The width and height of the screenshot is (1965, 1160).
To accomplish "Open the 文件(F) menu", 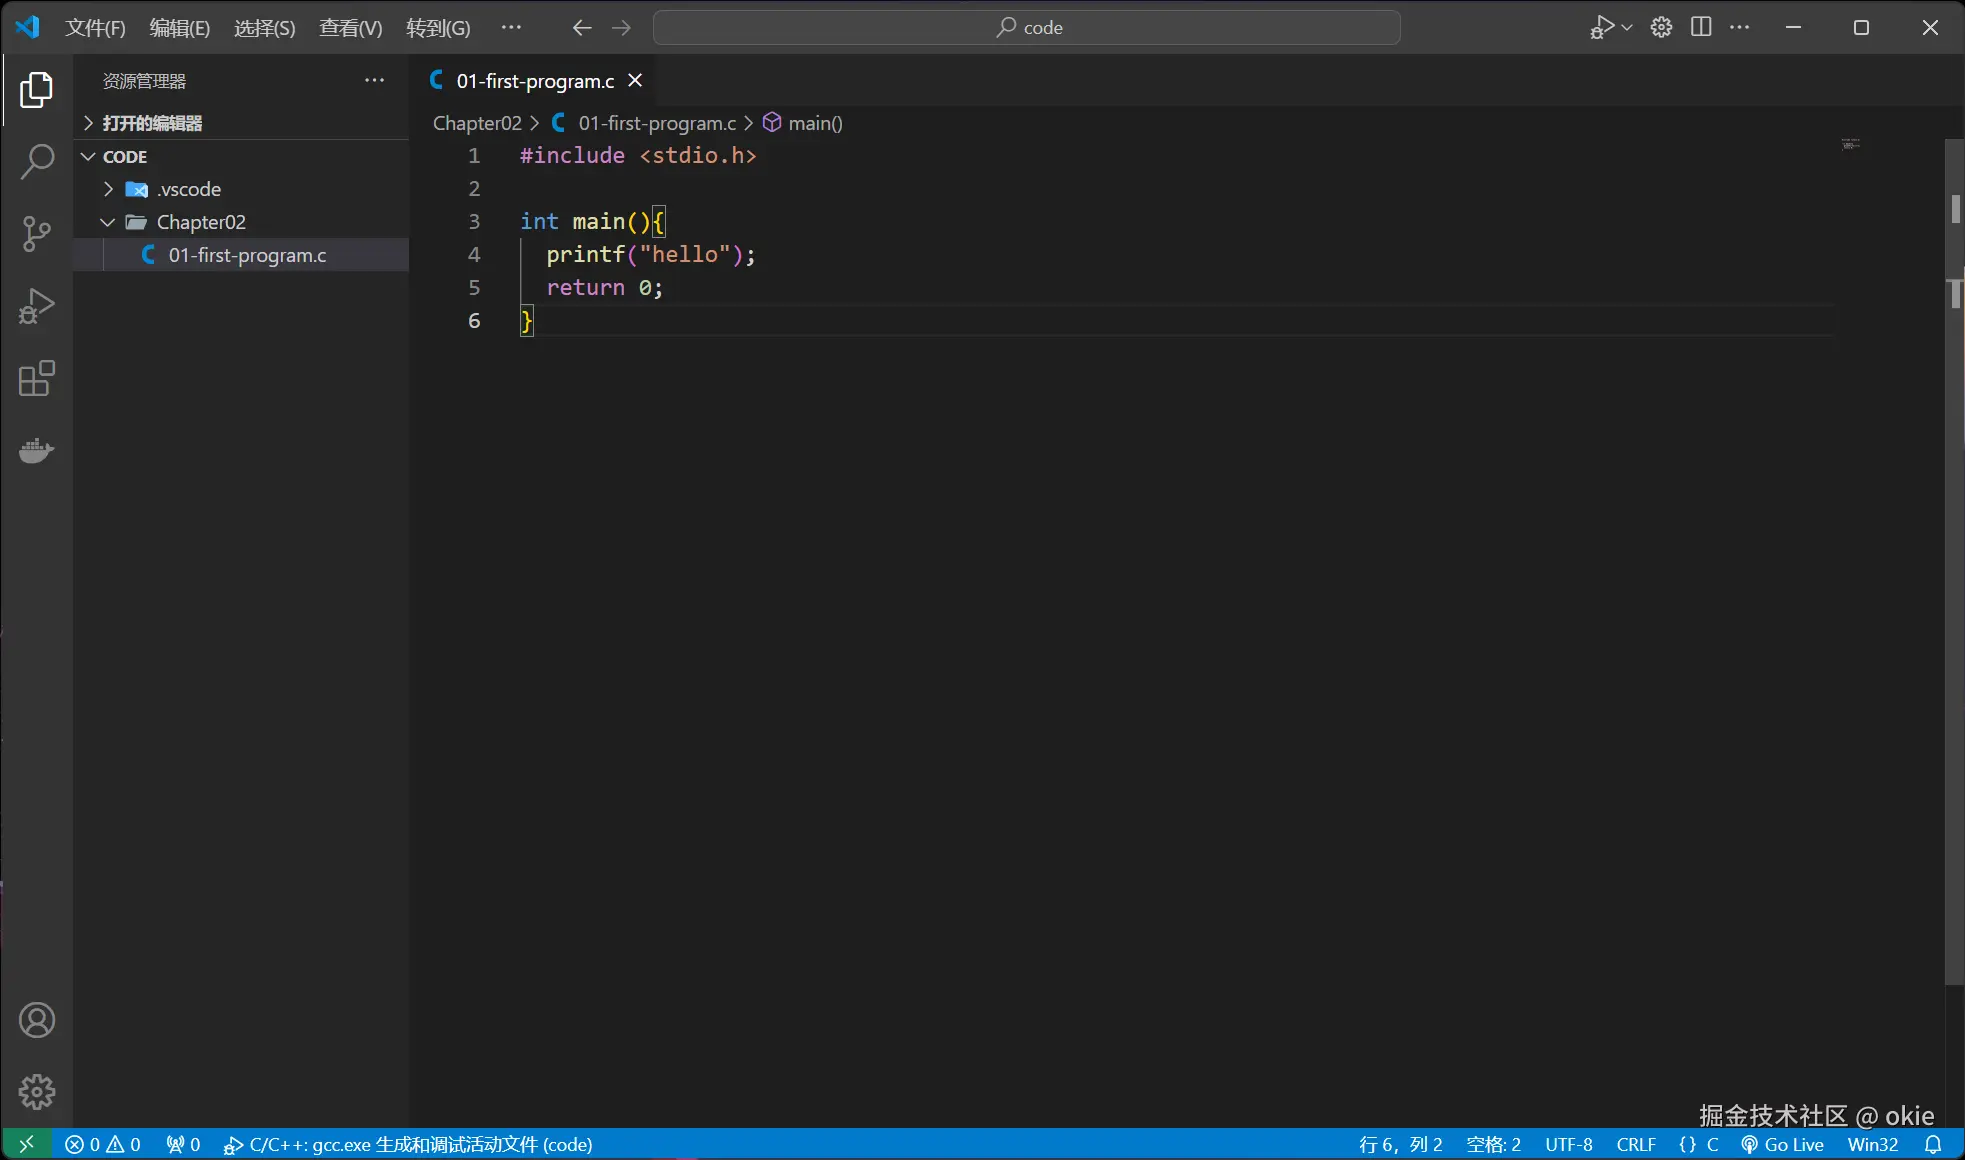I will (x=95, y=27).
